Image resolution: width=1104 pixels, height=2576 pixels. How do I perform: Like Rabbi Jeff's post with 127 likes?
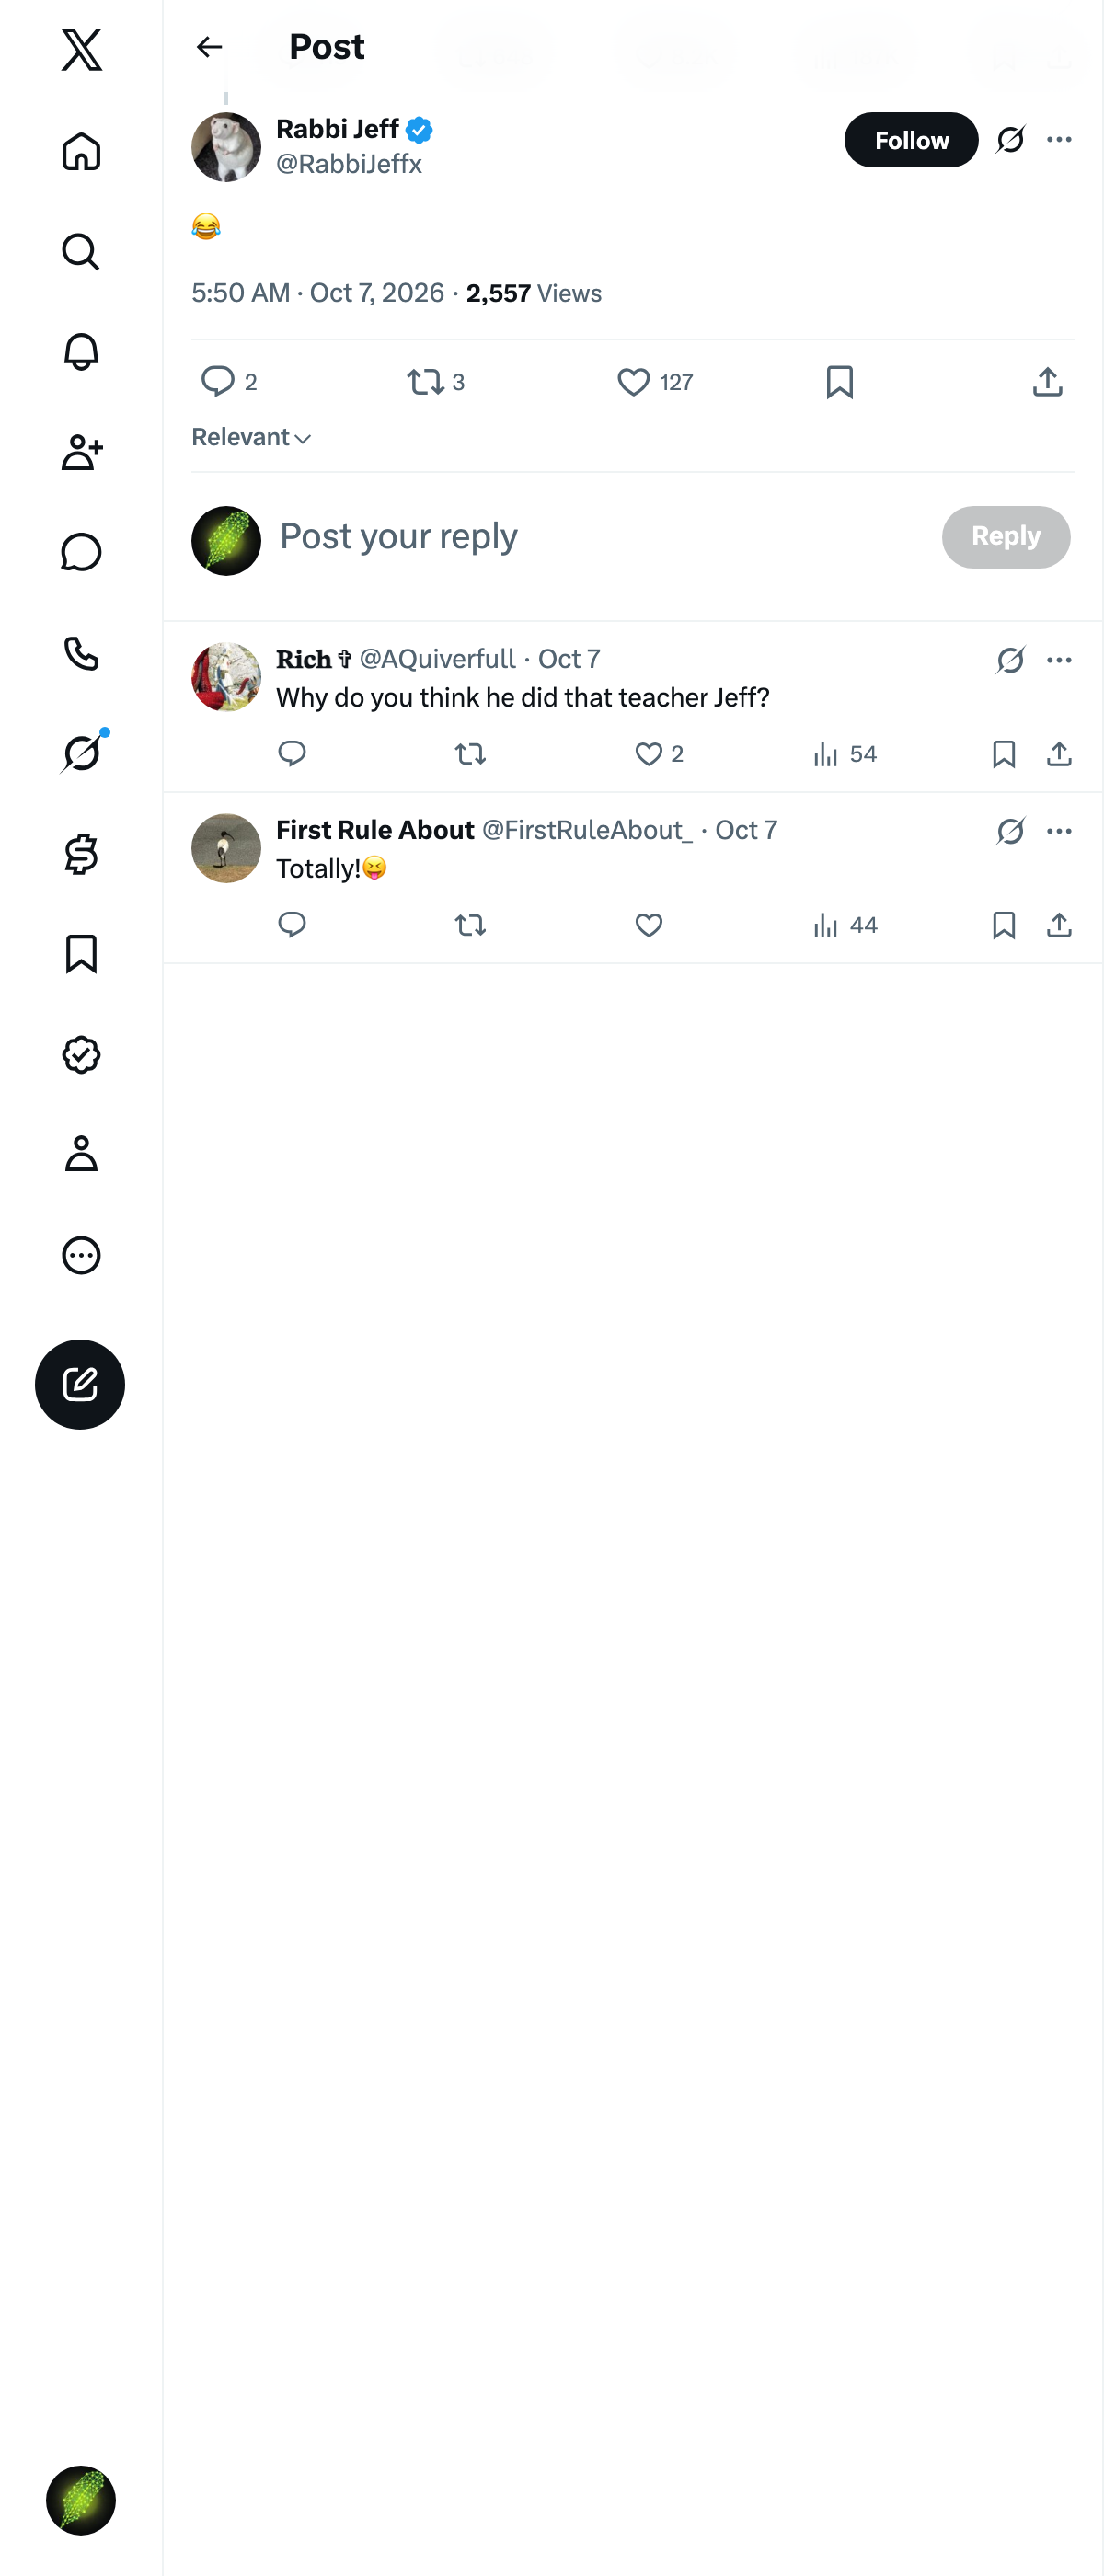[654, 382]
